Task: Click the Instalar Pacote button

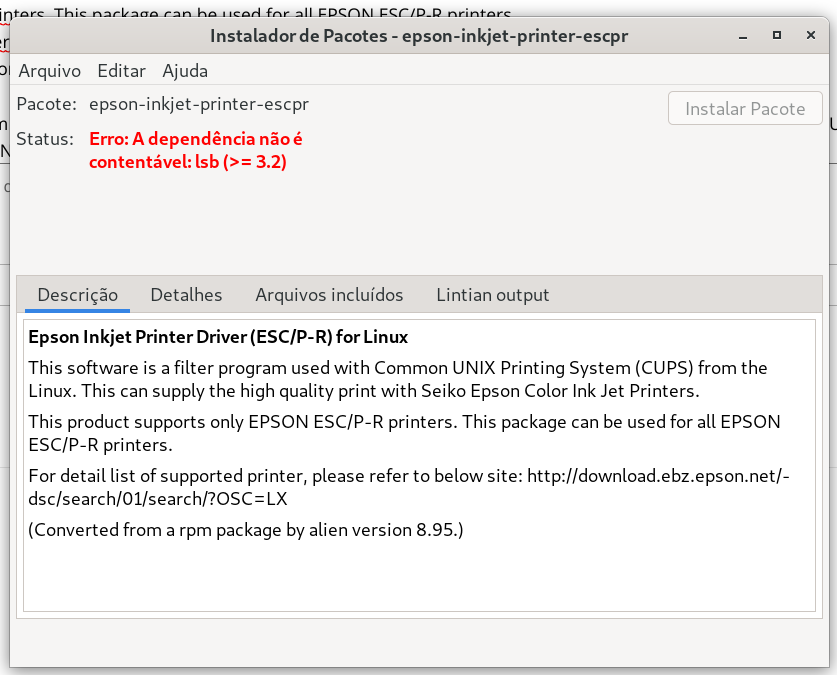Action: tap(745, 108)
